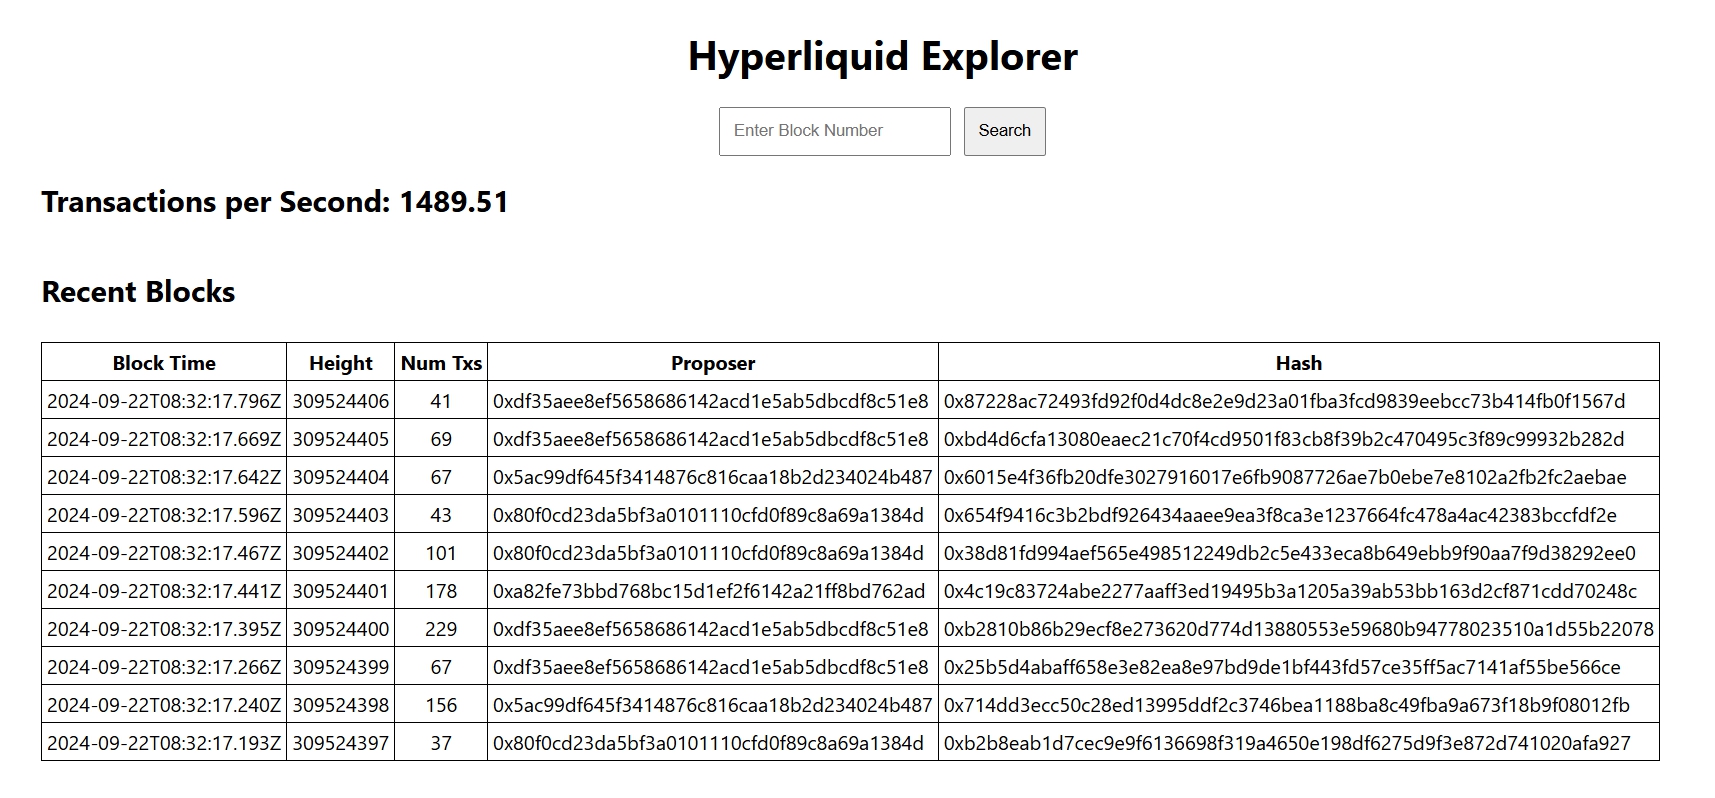Viewport: 1715px width, 798px height.
Task: Click the Transactions per Second 1489.51 text
Action: [275, 202]
